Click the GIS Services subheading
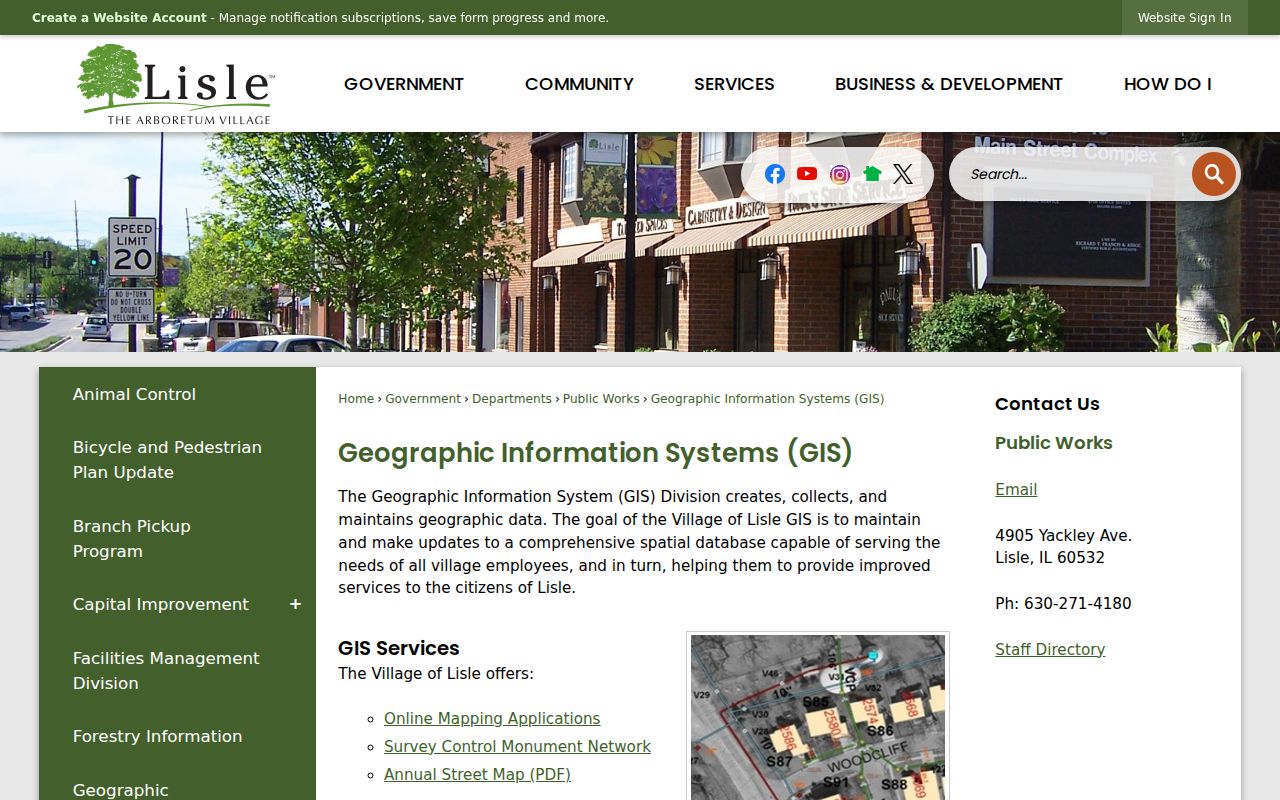 [399, 648]
